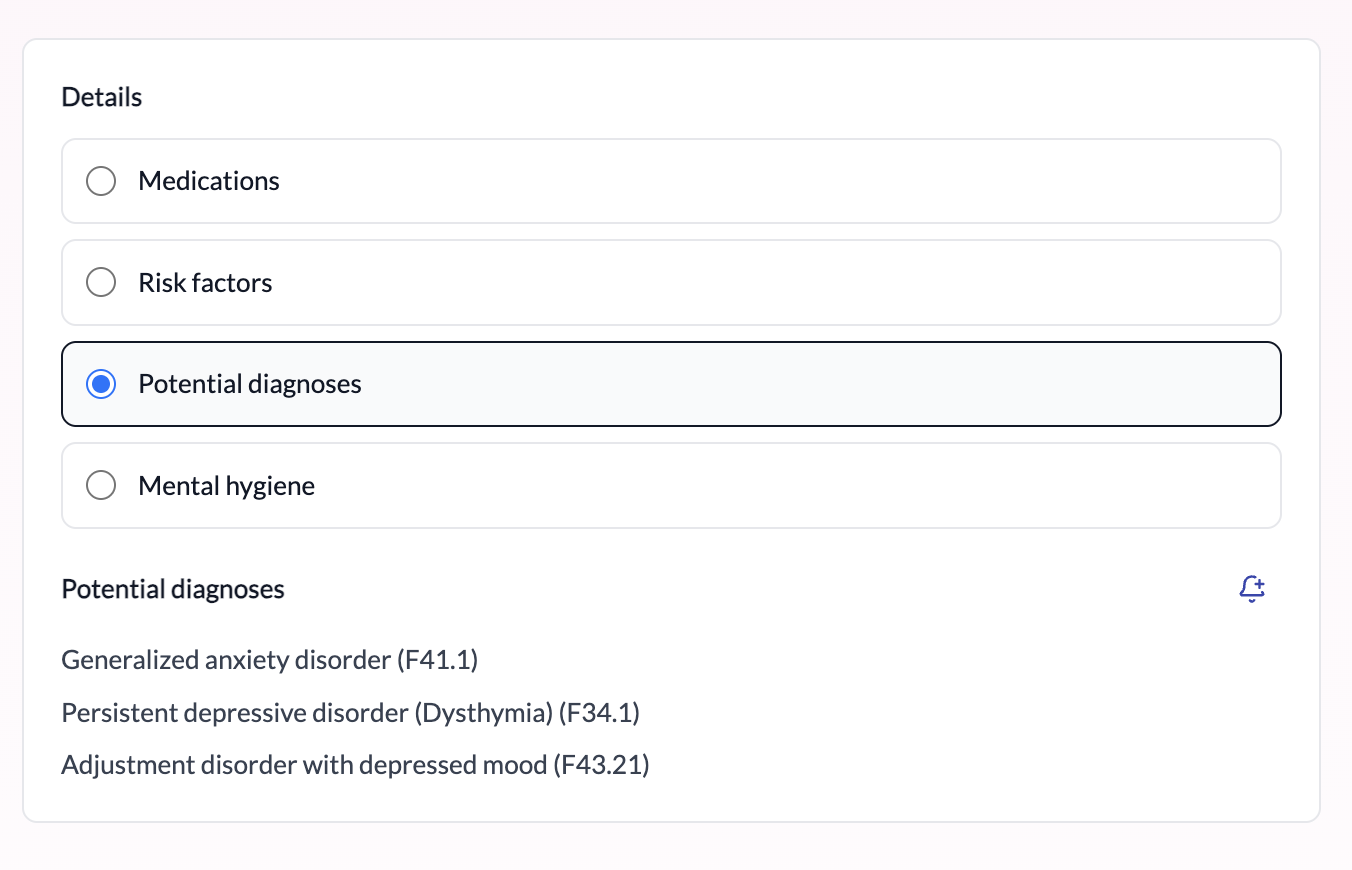1352x870 pixels.
Task: Click the bell icon beside Potential diagnoses heading
Action: (x=1252, y=589)
